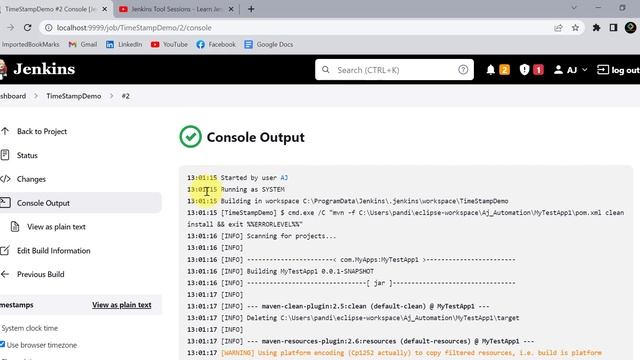The height and width of the screenshot is (360, 640).
Task: Open the Gmail bookmark
Action: [83, 44]
